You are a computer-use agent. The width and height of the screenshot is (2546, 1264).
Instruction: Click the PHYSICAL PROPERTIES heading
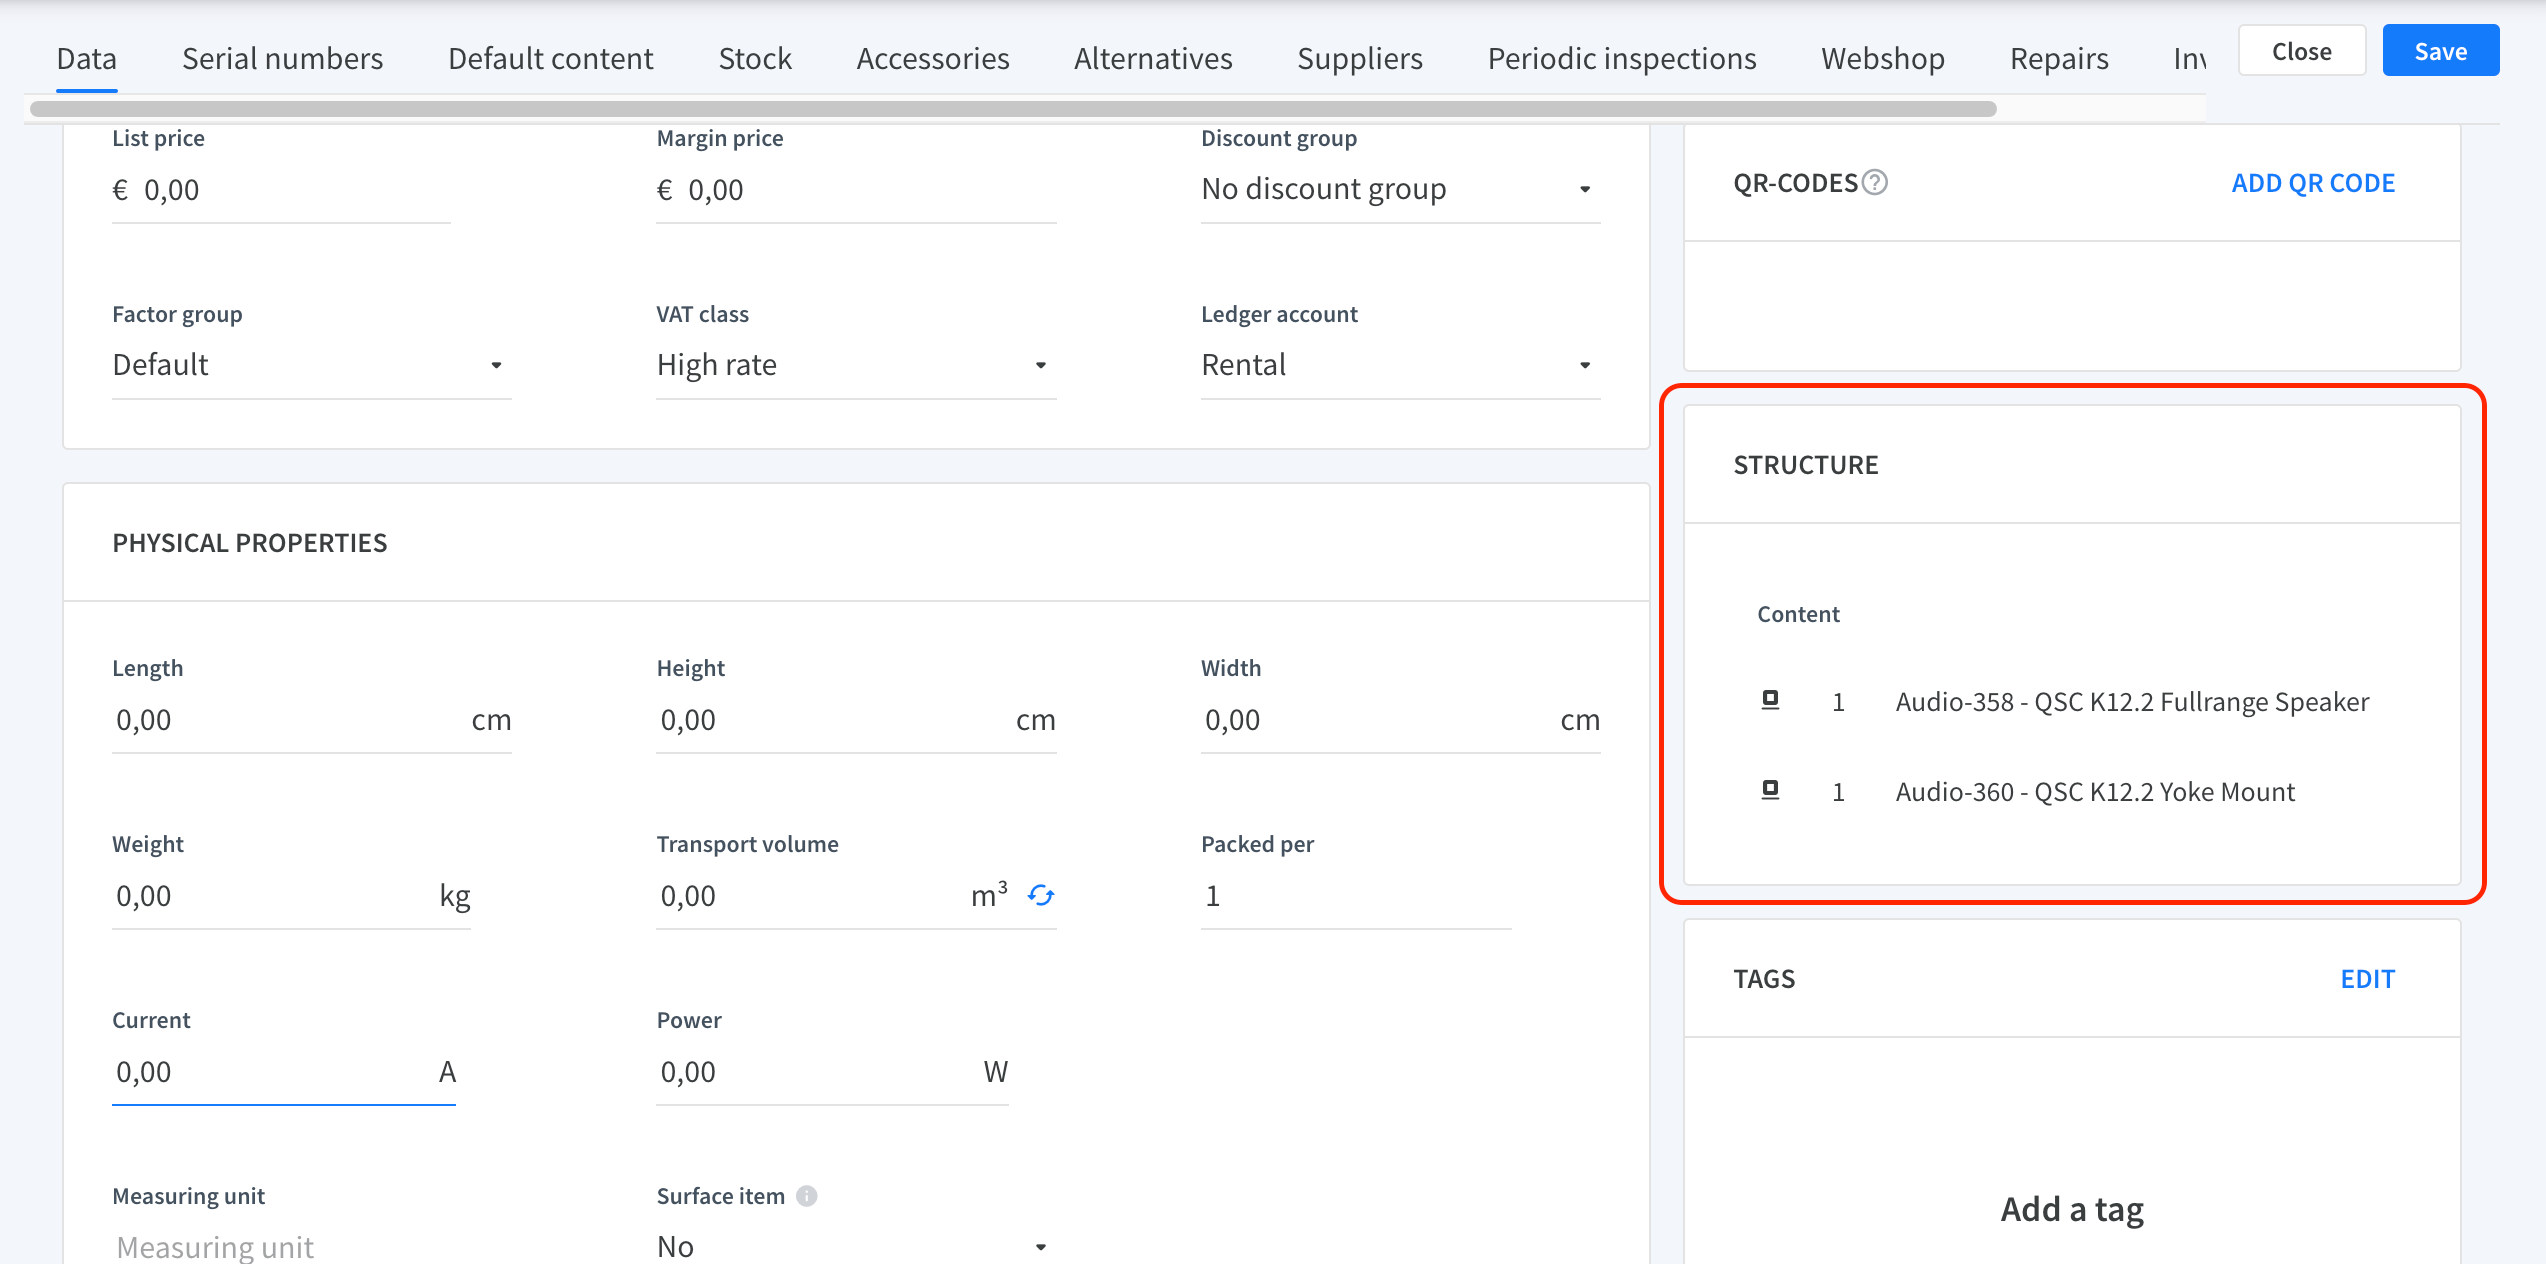(249, 543)
